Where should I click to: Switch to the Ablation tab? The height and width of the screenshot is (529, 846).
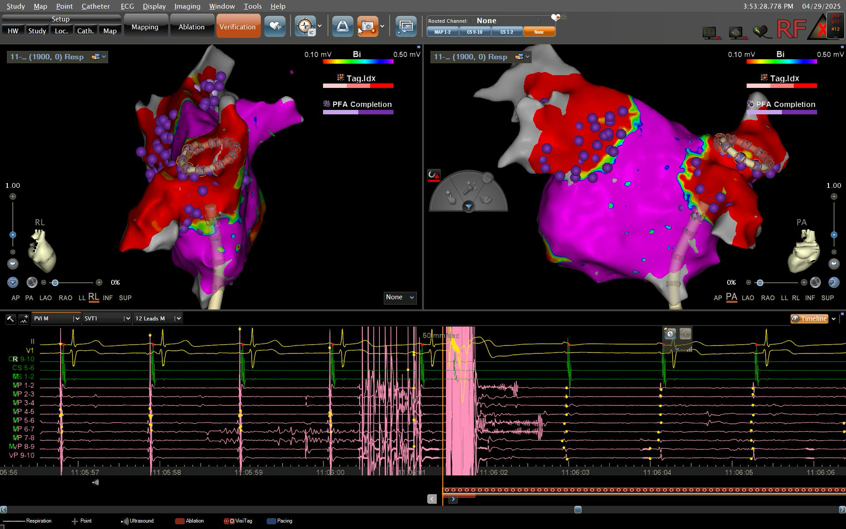pos(191,27)
